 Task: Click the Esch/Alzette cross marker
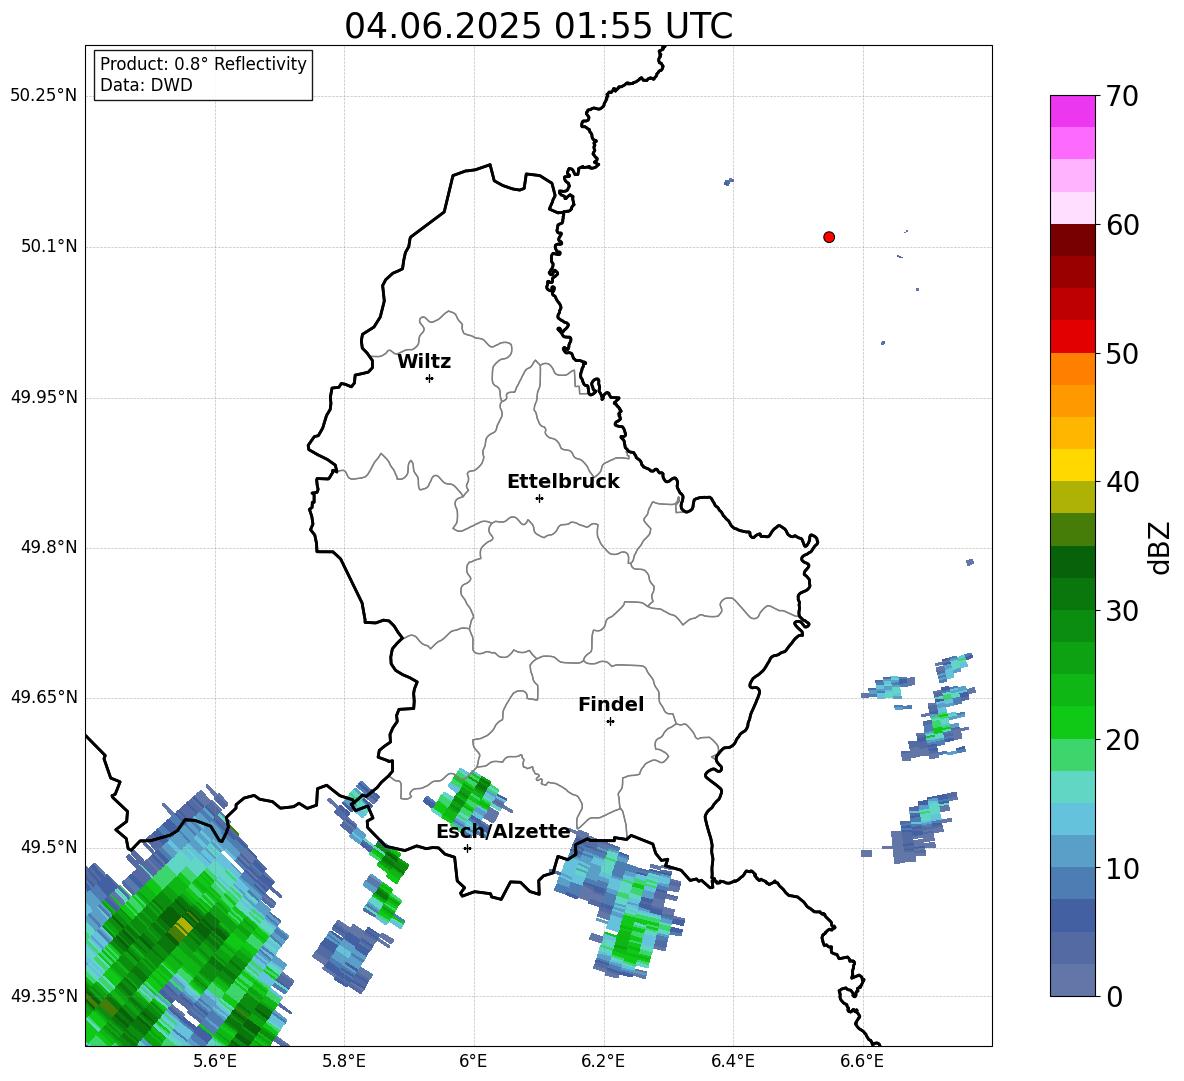click(467, 848)
